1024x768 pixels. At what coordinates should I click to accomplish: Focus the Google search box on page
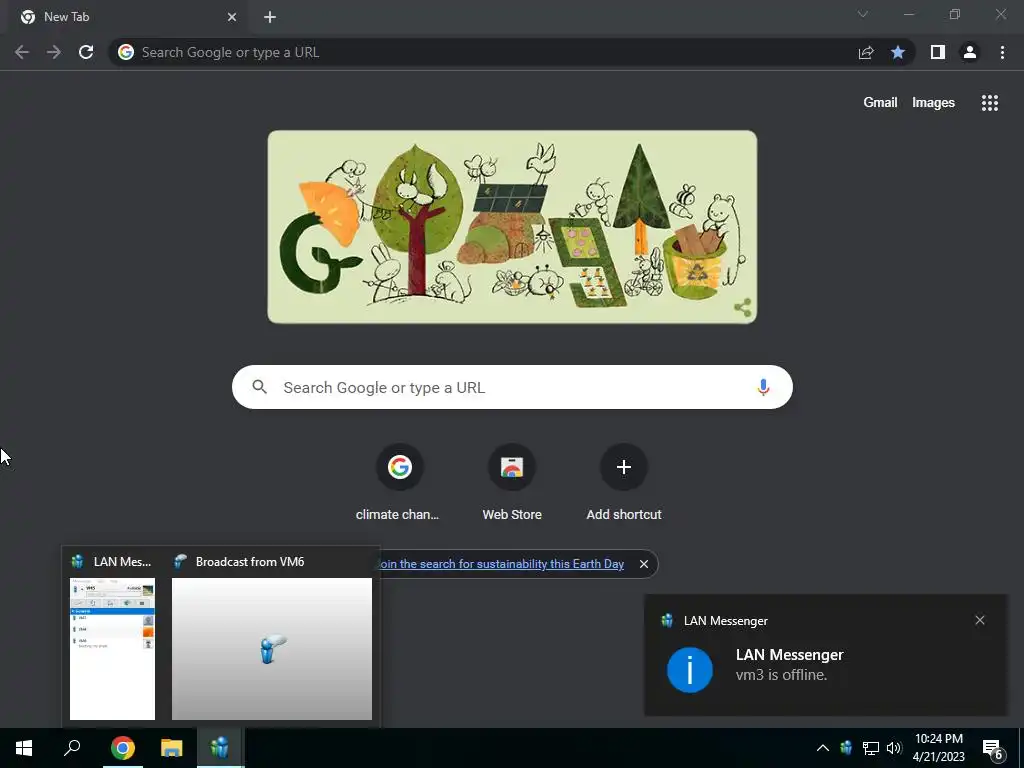coord(512,387)
